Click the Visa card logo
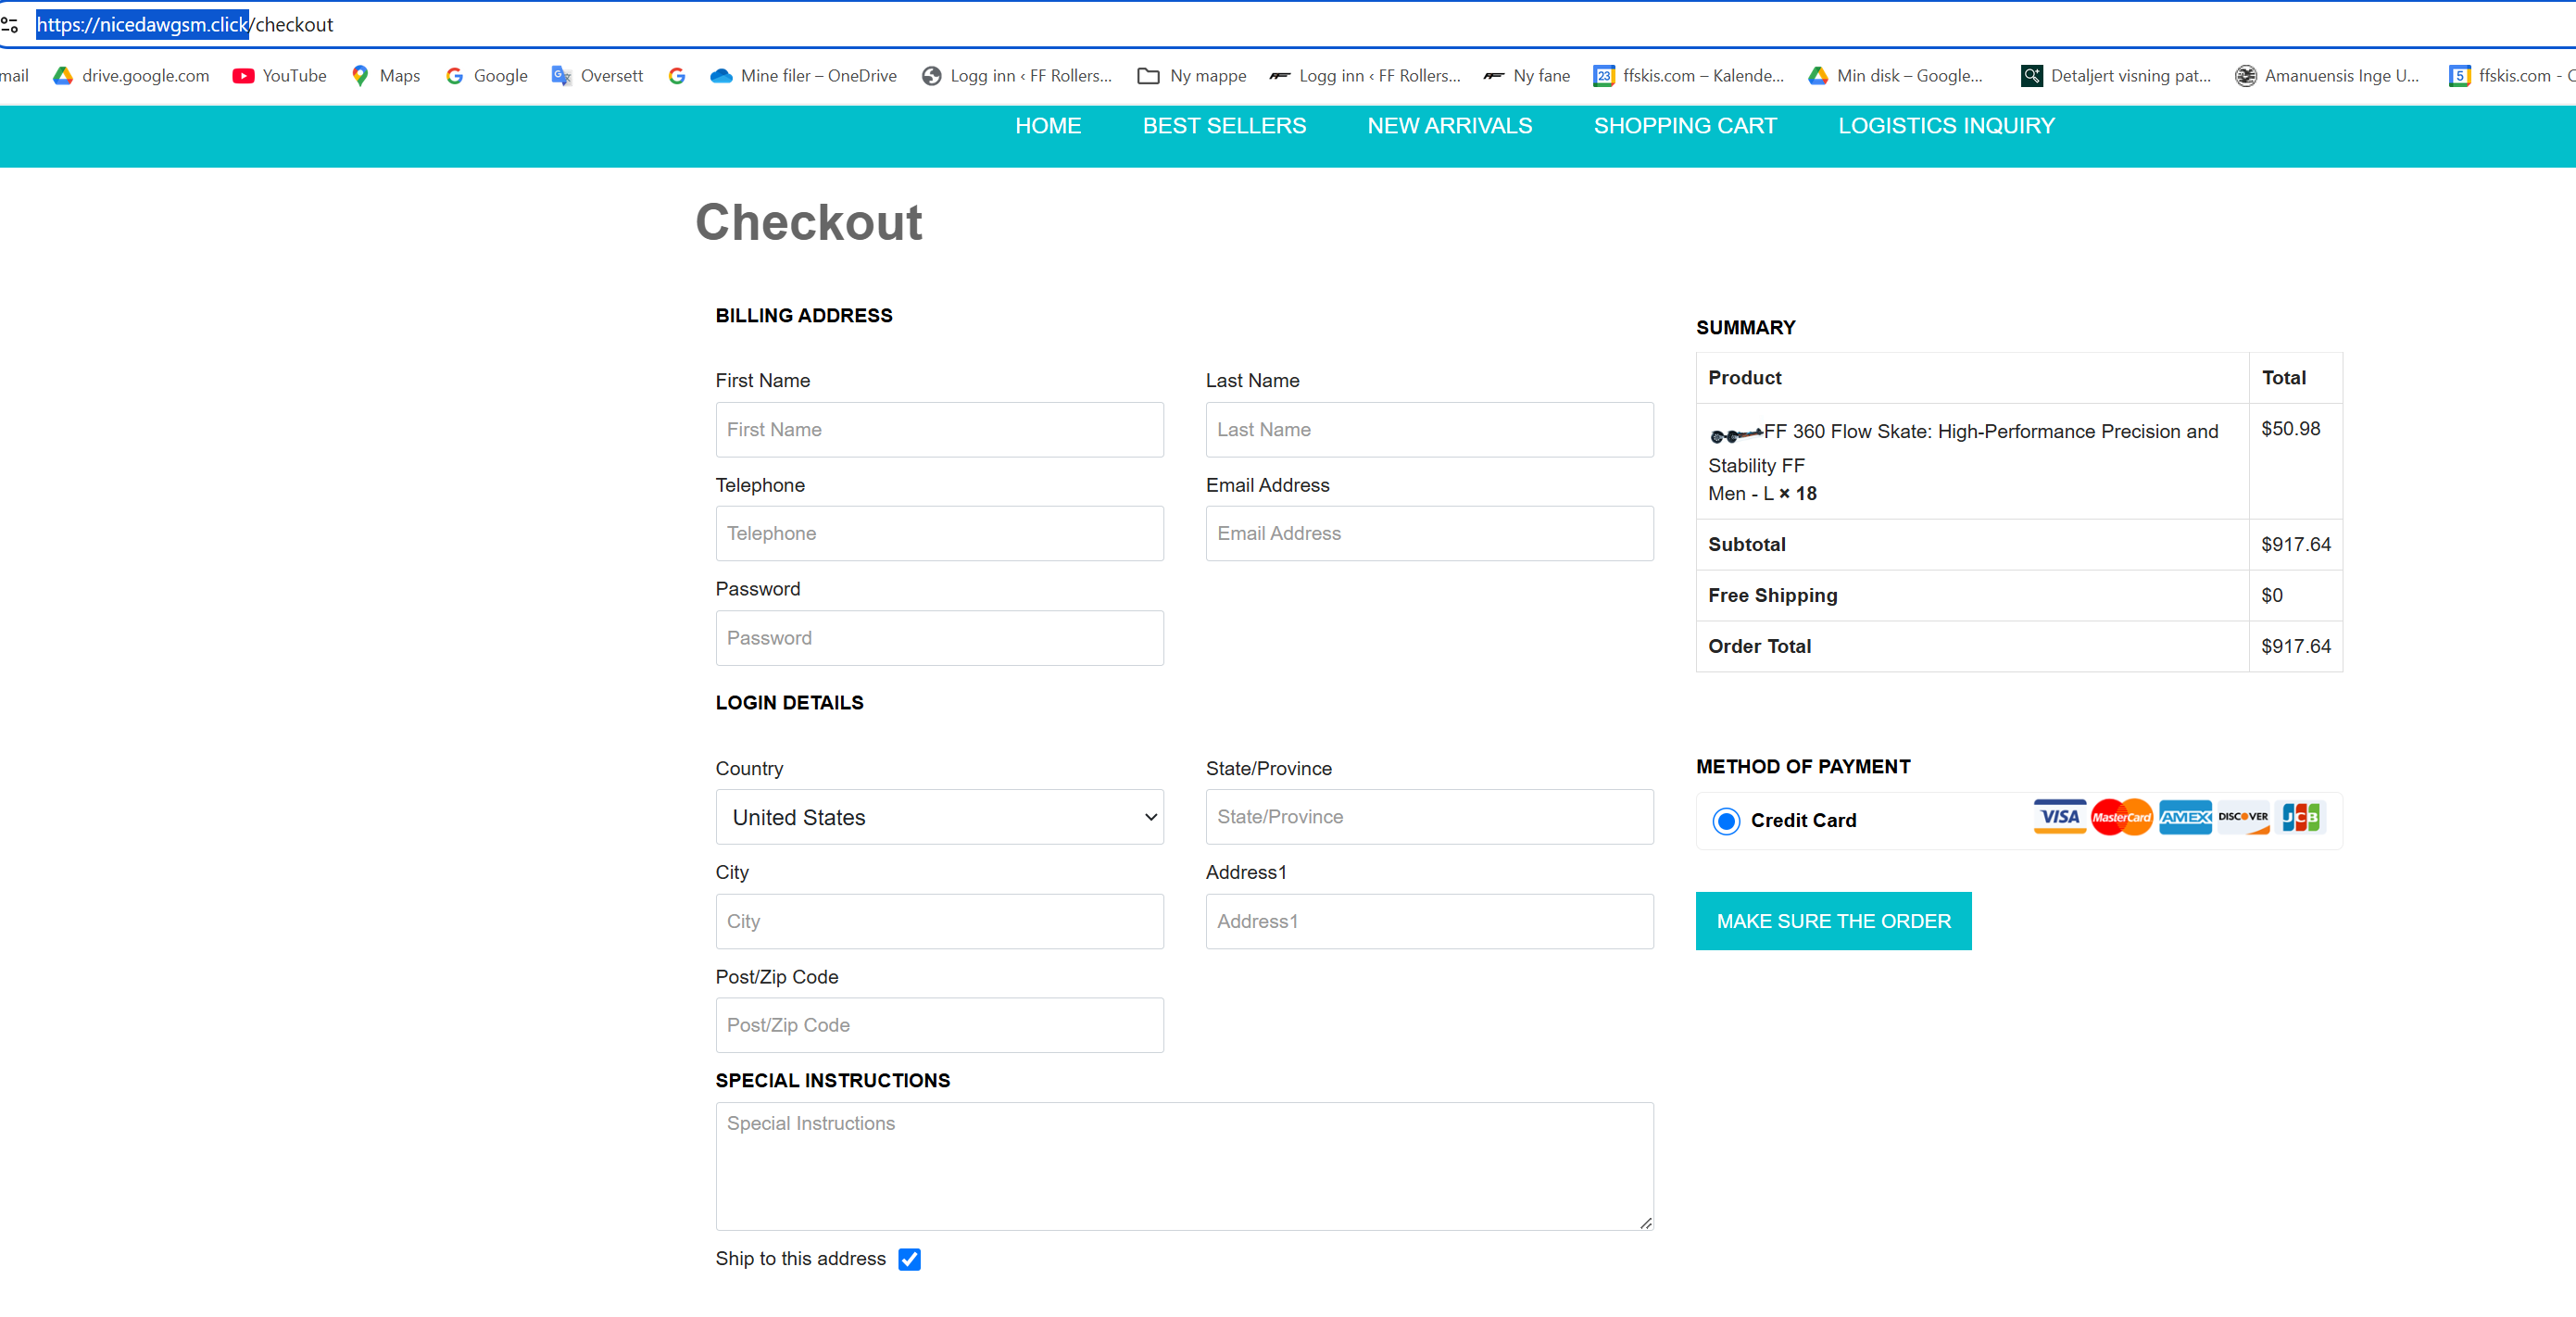The height and width of the screenshot is (1317, 2576). point(2060,817)
